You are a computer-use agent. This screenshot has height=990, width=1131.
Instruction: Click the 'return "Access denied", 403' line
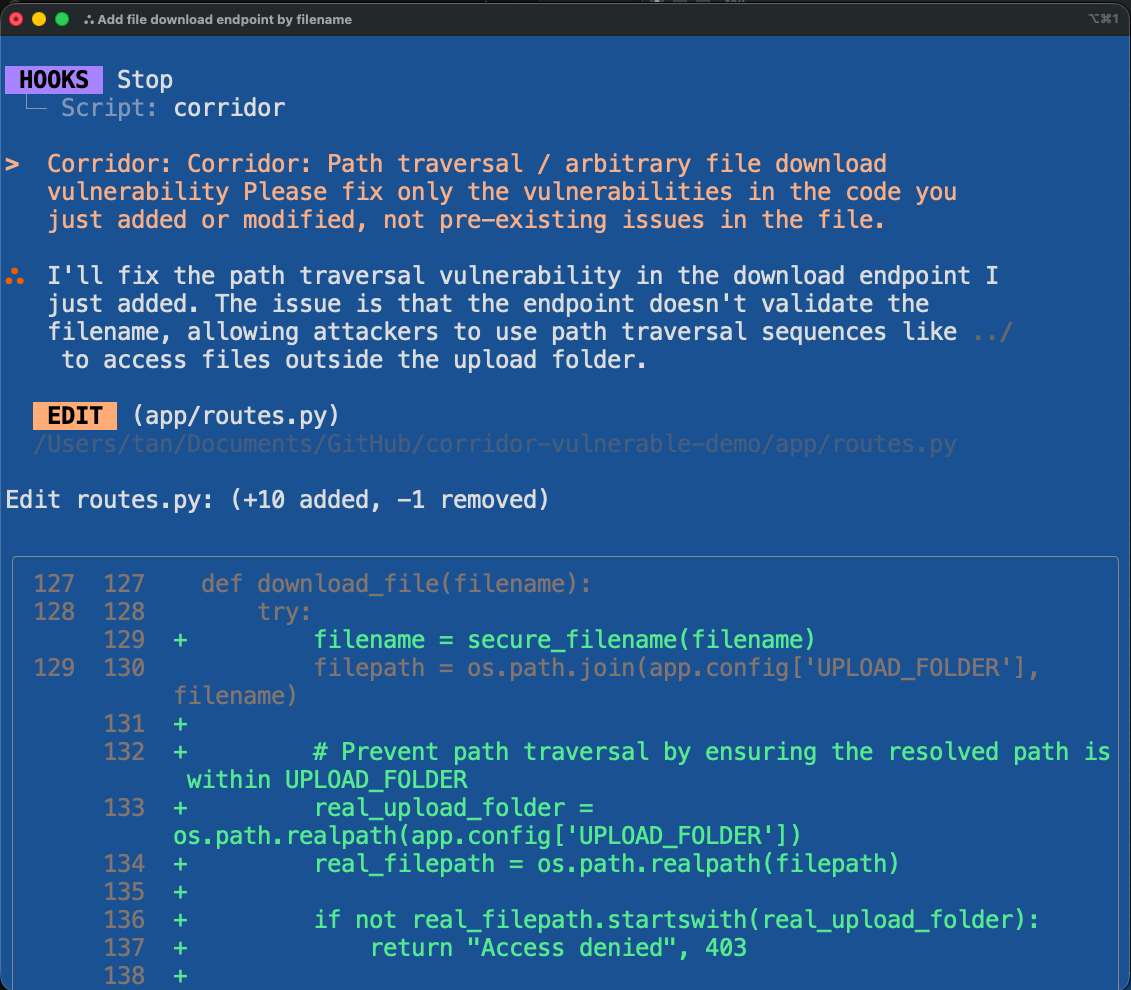(558, 947)
